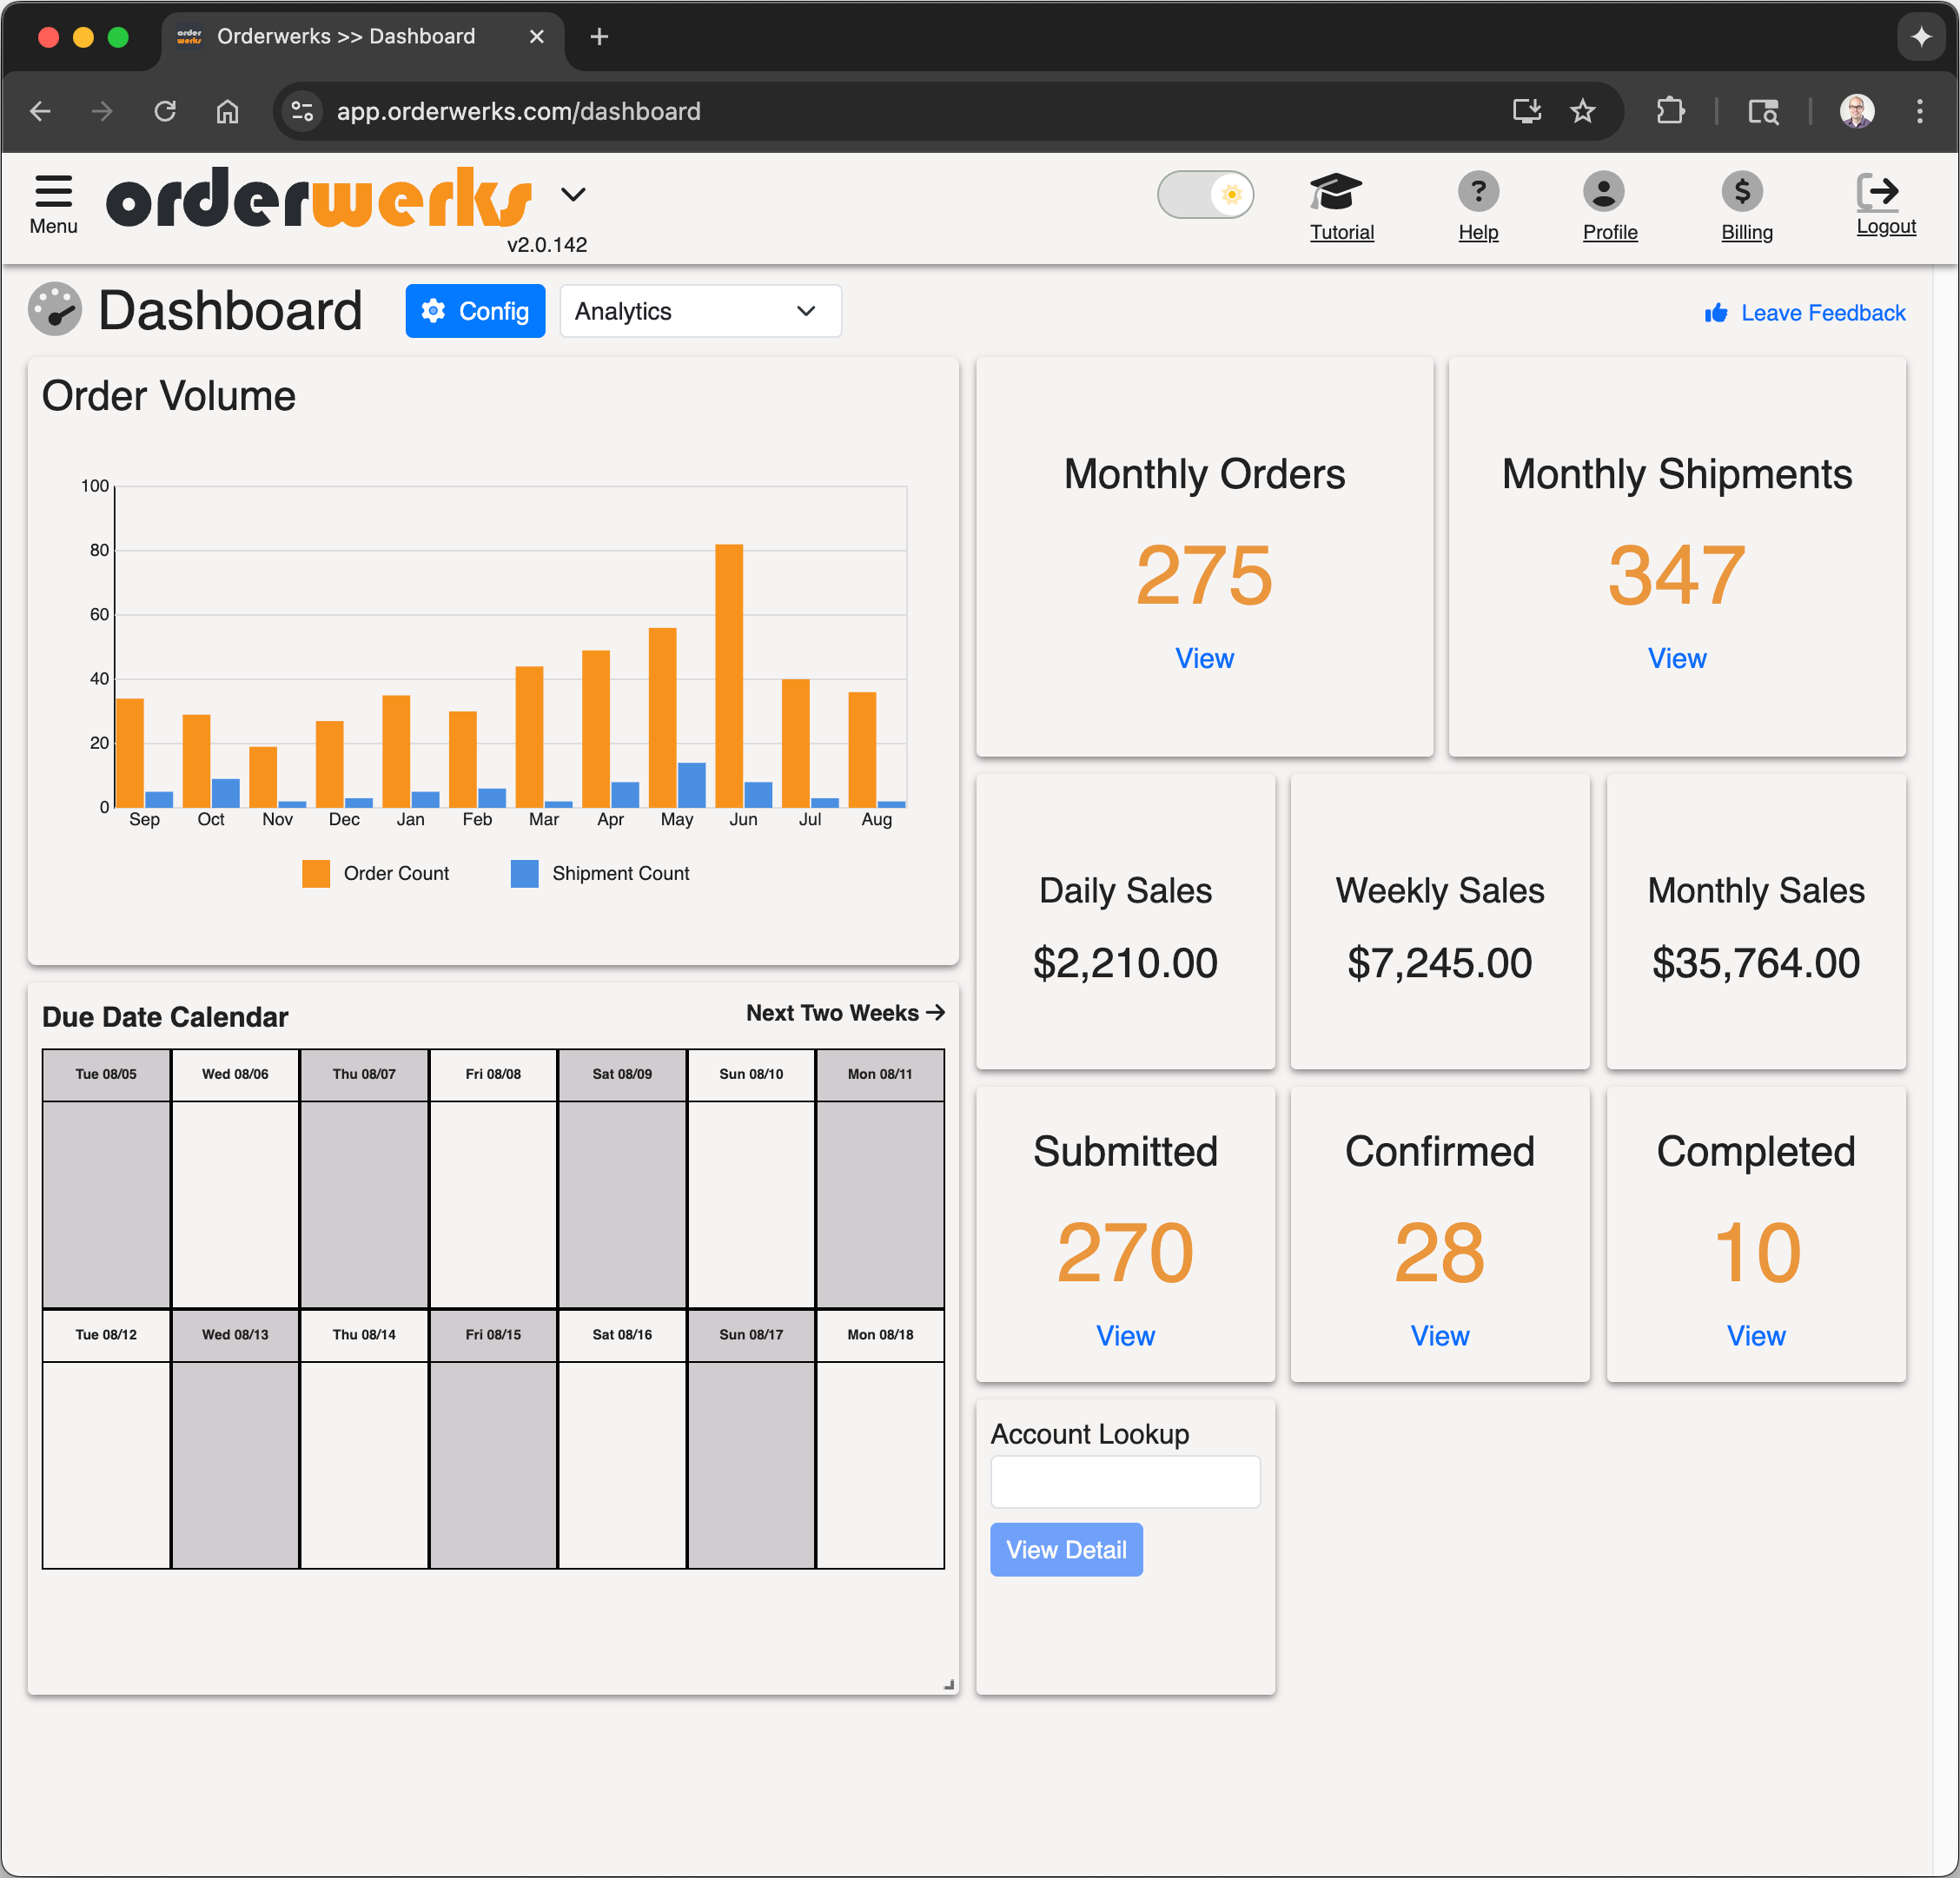Open the Next Two Weeks calendar view
The height and width of the screenshot is (1878, 1960).
pyautogui.click(x=844, y=1013)
